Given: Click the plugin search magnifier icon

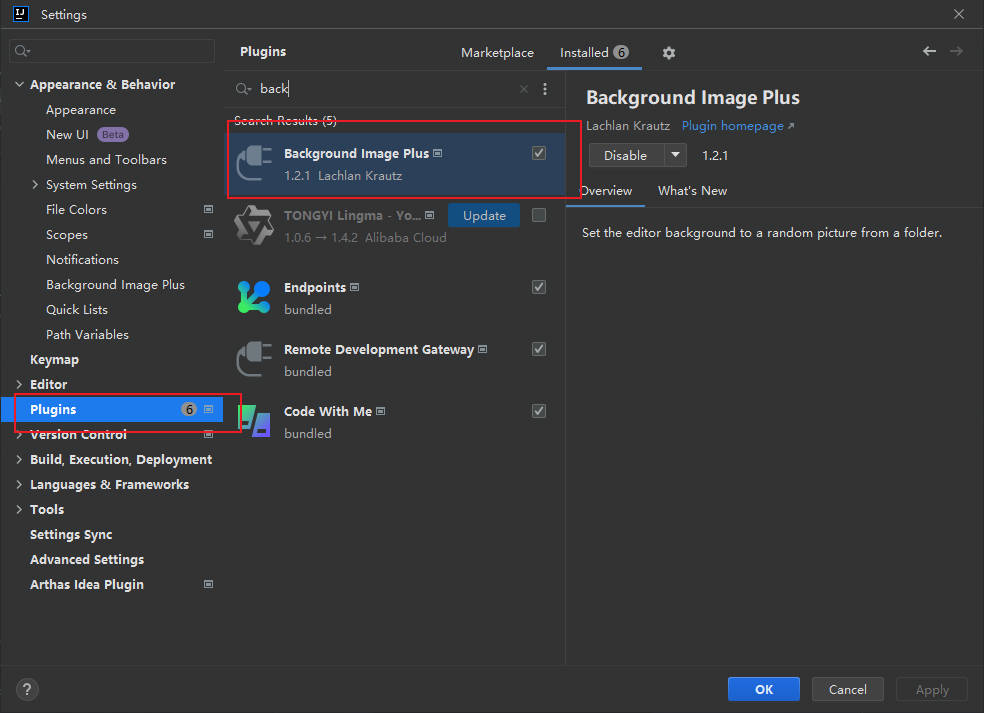Looking at the screenshot, I should click(243, 89).
